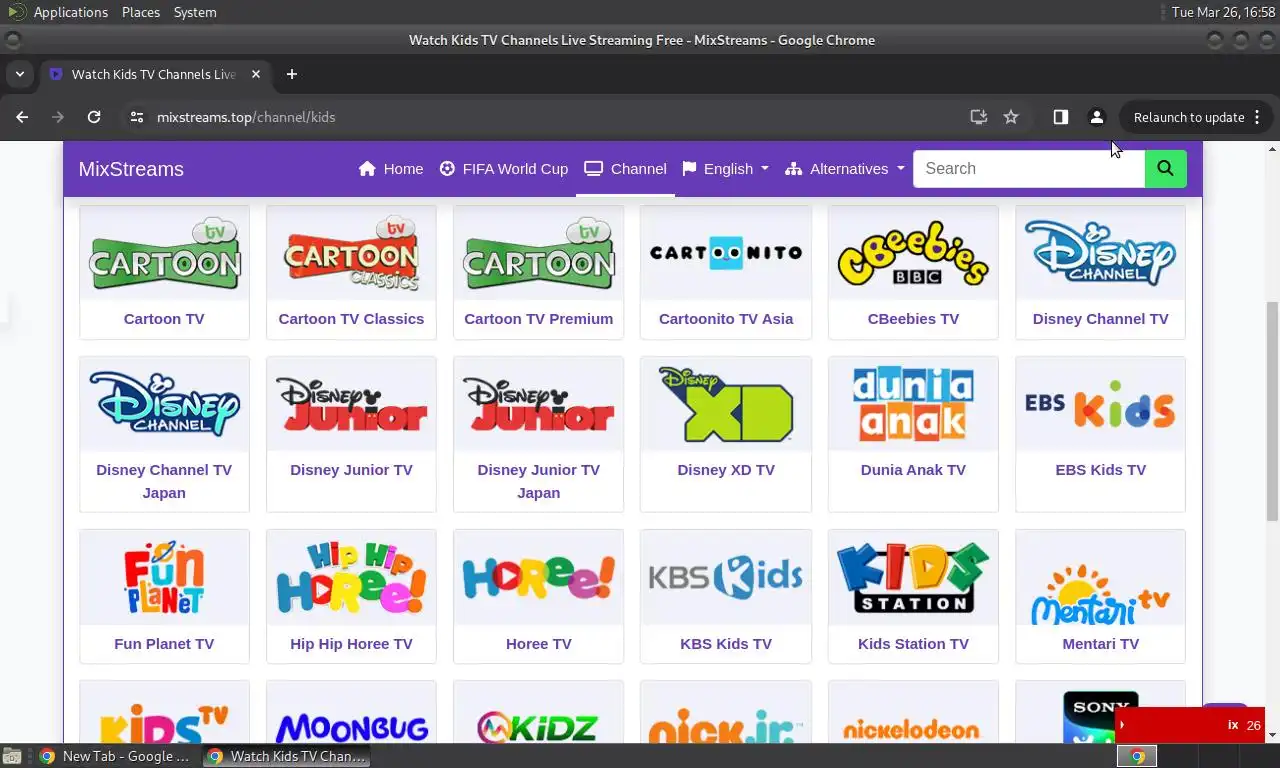Click the page vertical scrollbar thumb
The width and height of the screenshot is (1280, 768).
pyautogui.click(x=1272, y=411)
